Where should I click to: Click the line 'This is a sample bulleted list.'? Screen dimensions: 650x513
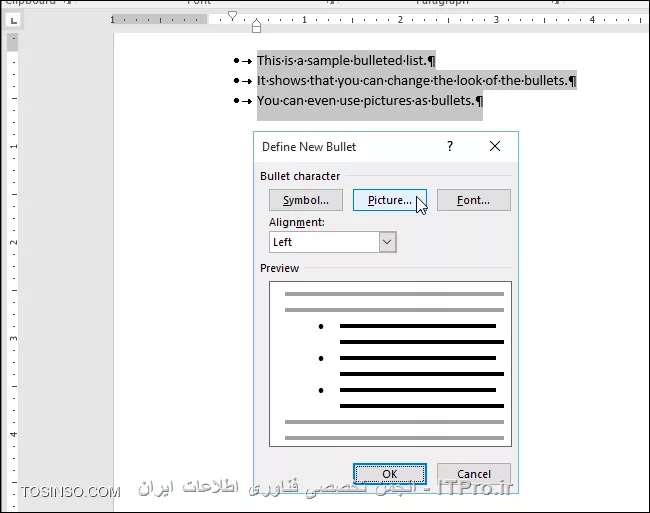pyautogui.click(x=346, y=60)
